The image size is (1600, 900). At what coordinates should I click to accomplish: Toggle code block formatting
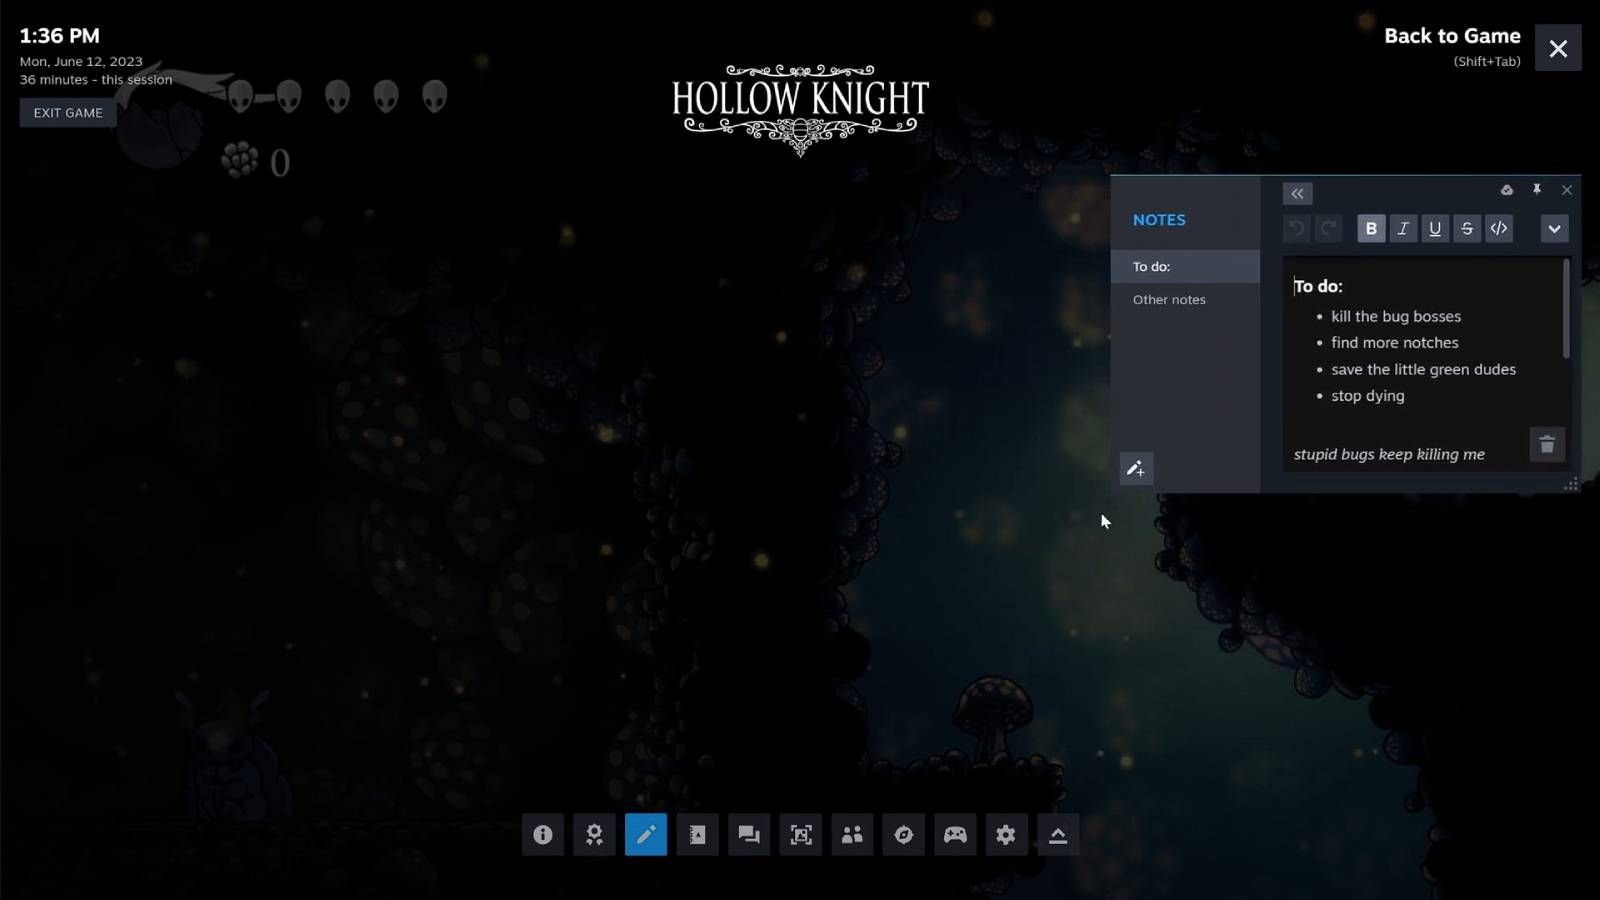(x=1499, y=228)
